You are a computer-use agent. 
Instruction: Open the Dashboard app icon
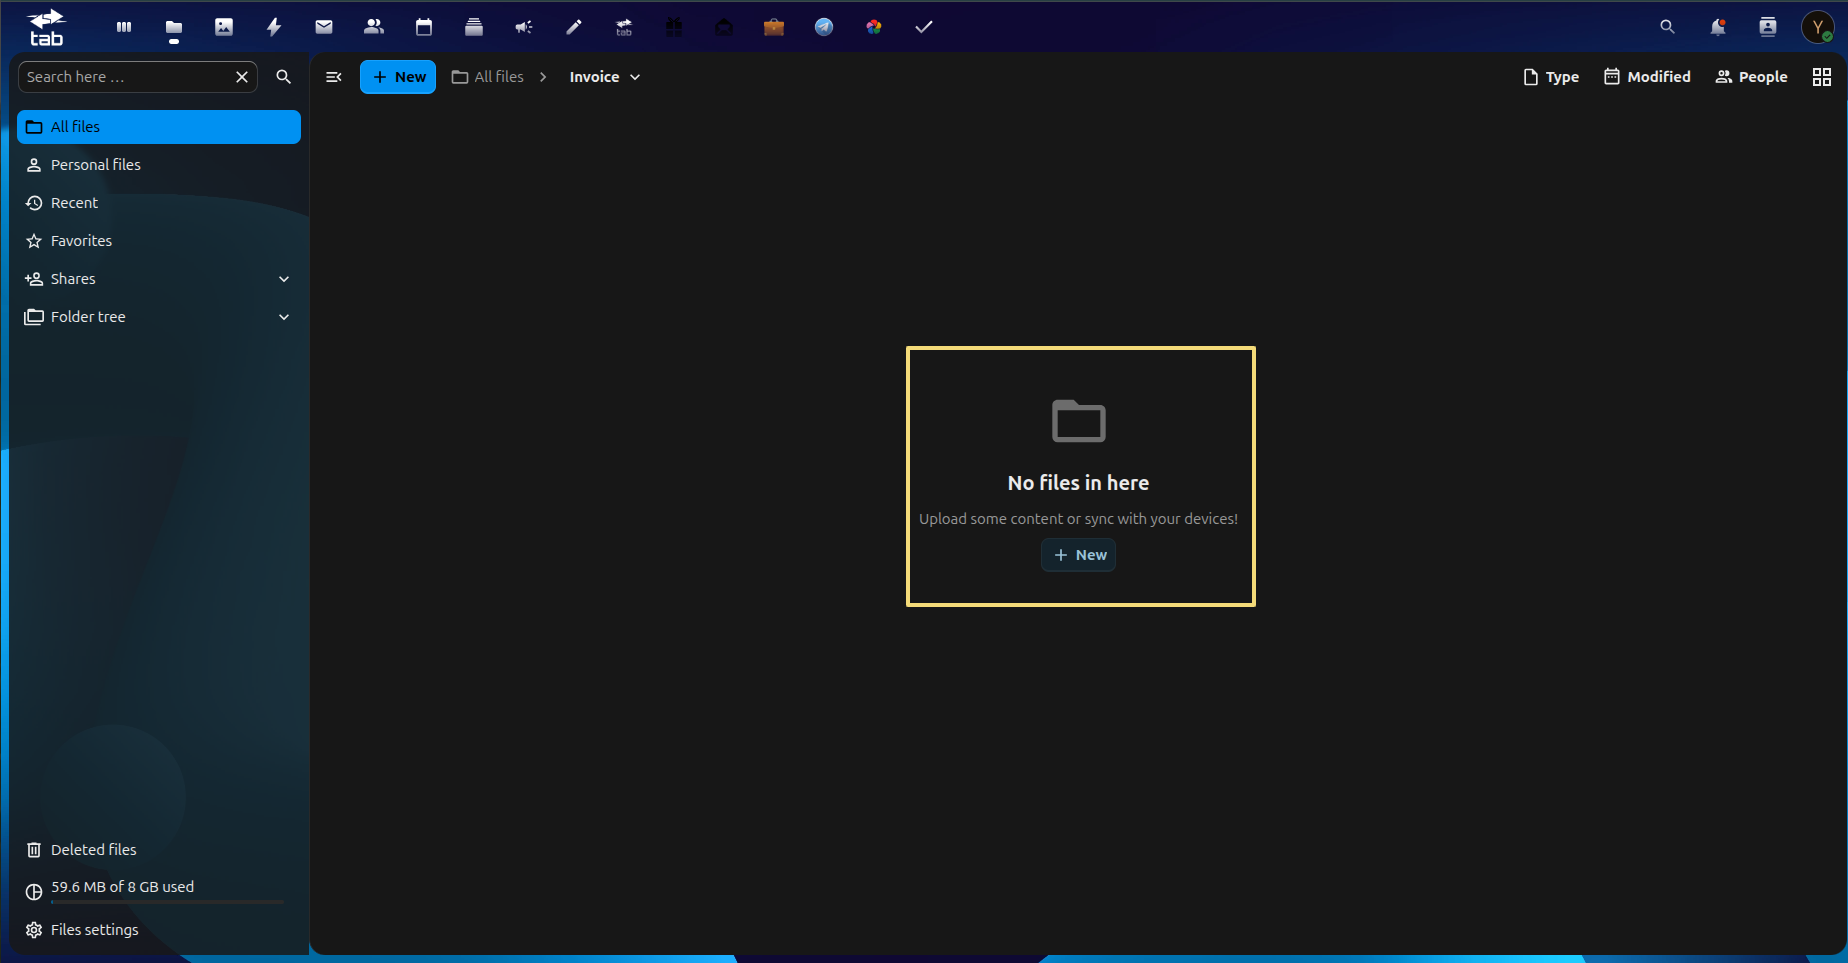[x=124, y=27]
